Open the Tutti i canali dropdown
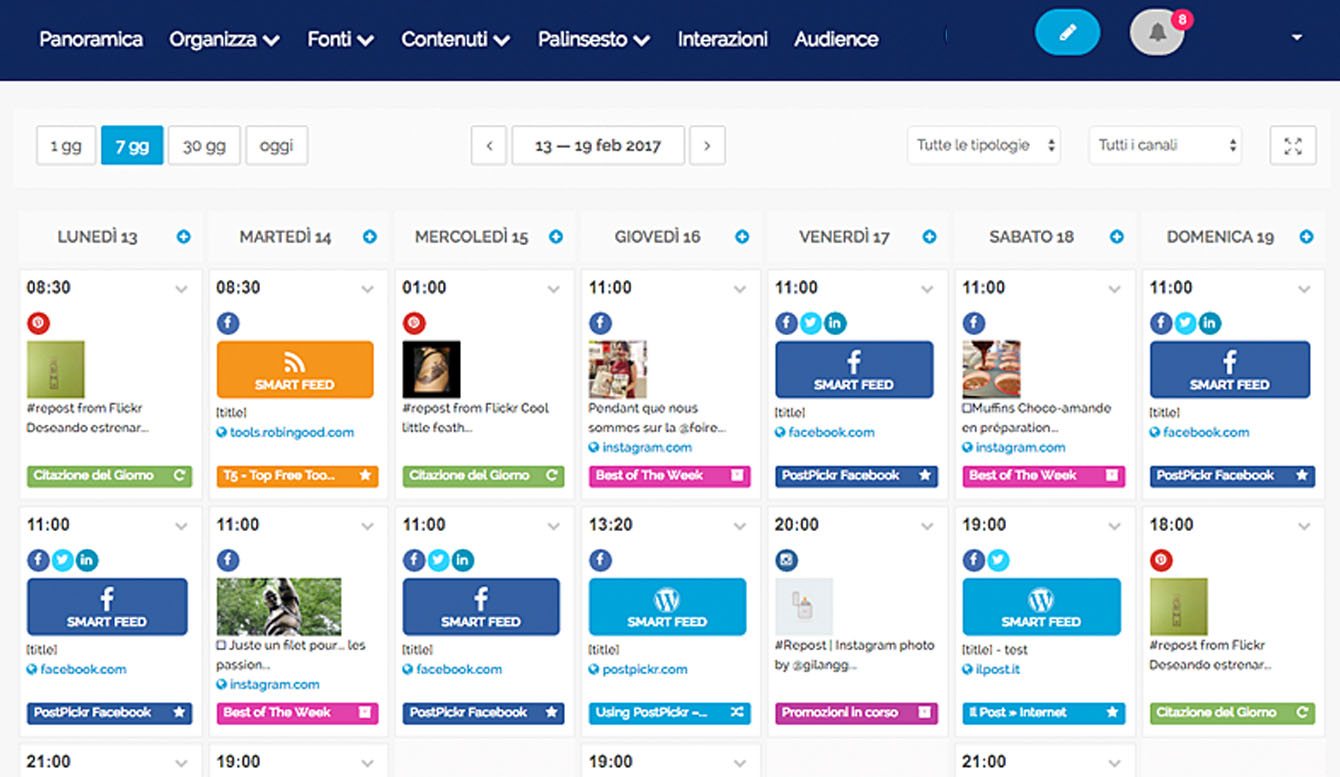Image resolution: width=1340 pixels, height=777 pixels. tap(1165, 146)
